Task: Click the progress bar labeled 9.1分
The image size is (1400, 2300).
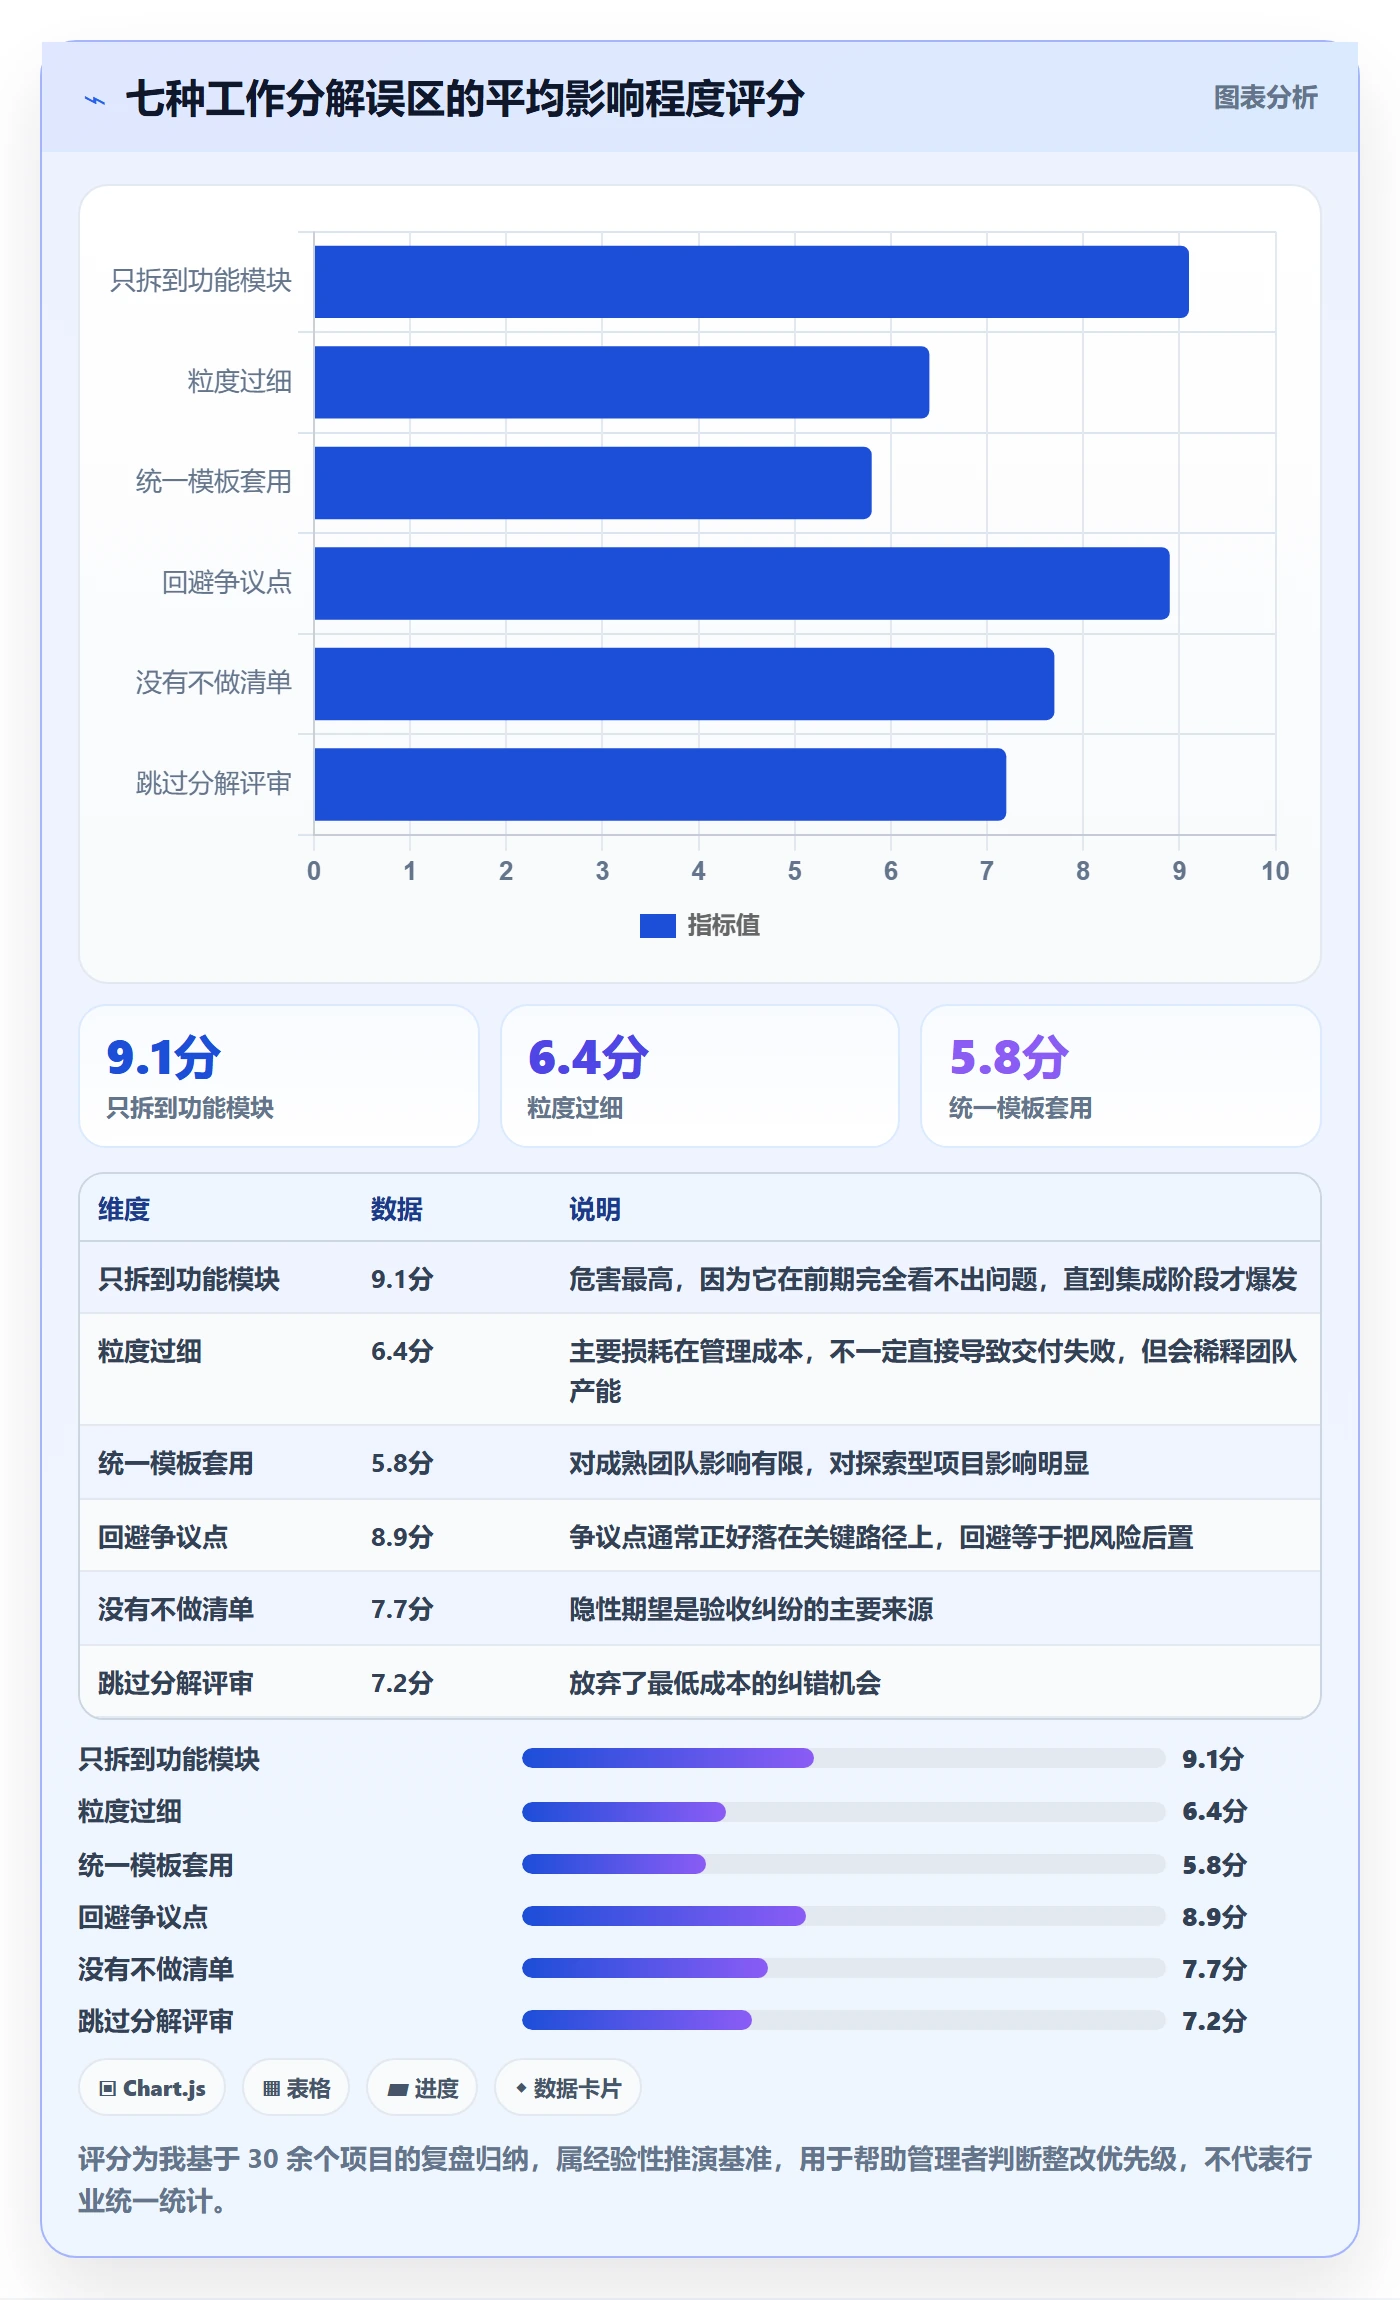Action: (844, 1758)
